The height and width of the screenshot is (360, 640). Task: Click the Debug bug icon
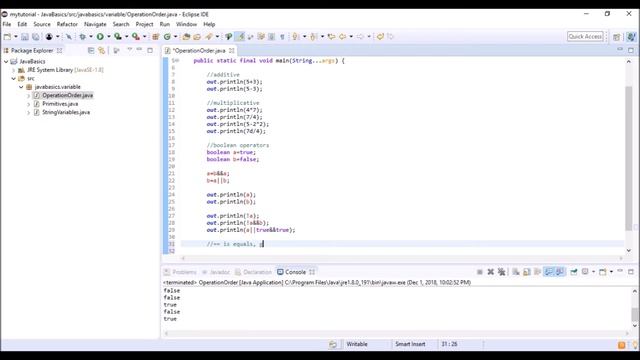click(x=82, y=37)
